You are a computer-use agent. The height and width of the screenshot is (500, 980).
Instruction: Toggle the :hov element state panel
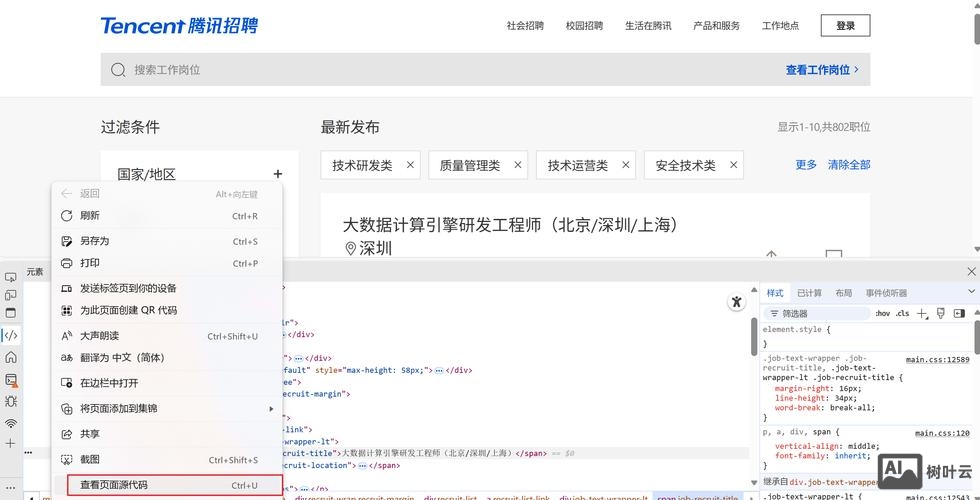882,313
